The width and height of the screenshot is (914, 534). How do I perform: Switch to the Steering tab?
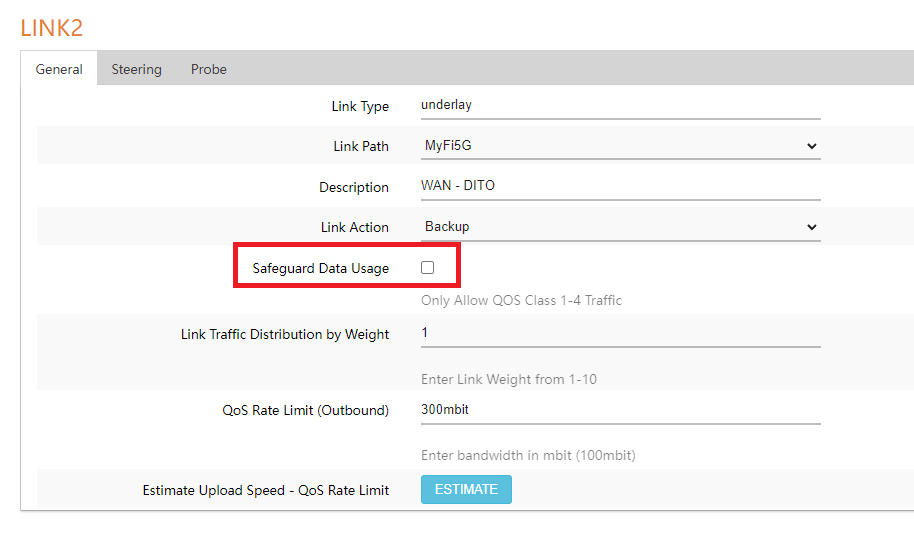136,69
